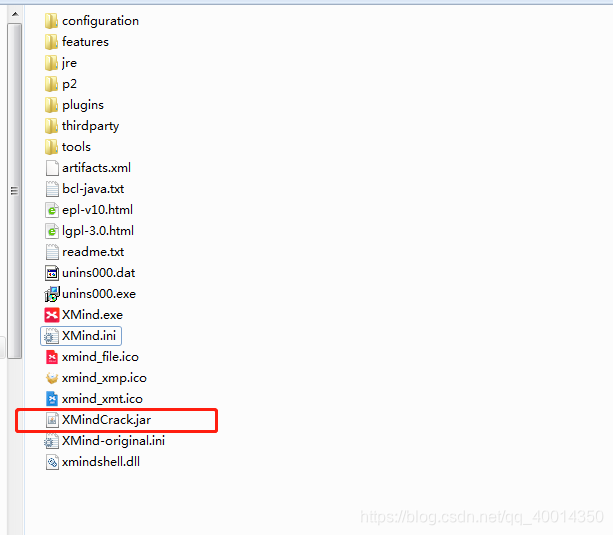Select the xmind_xmp.ico package icon
Screen dimensions: 613x535
[52, 378]
